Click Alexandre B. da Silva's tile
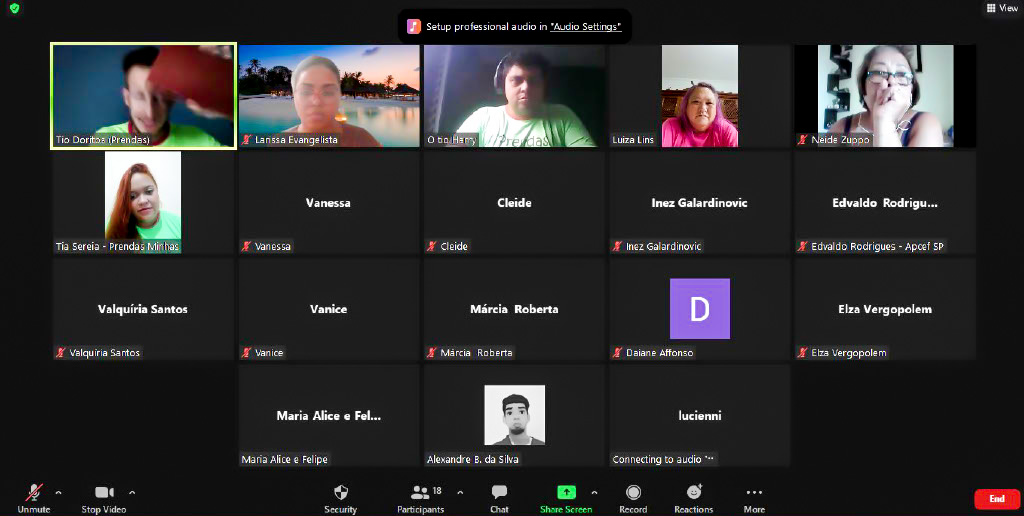Image resolution: width=1024 pixels, height=516 pixels. point(514,415)
